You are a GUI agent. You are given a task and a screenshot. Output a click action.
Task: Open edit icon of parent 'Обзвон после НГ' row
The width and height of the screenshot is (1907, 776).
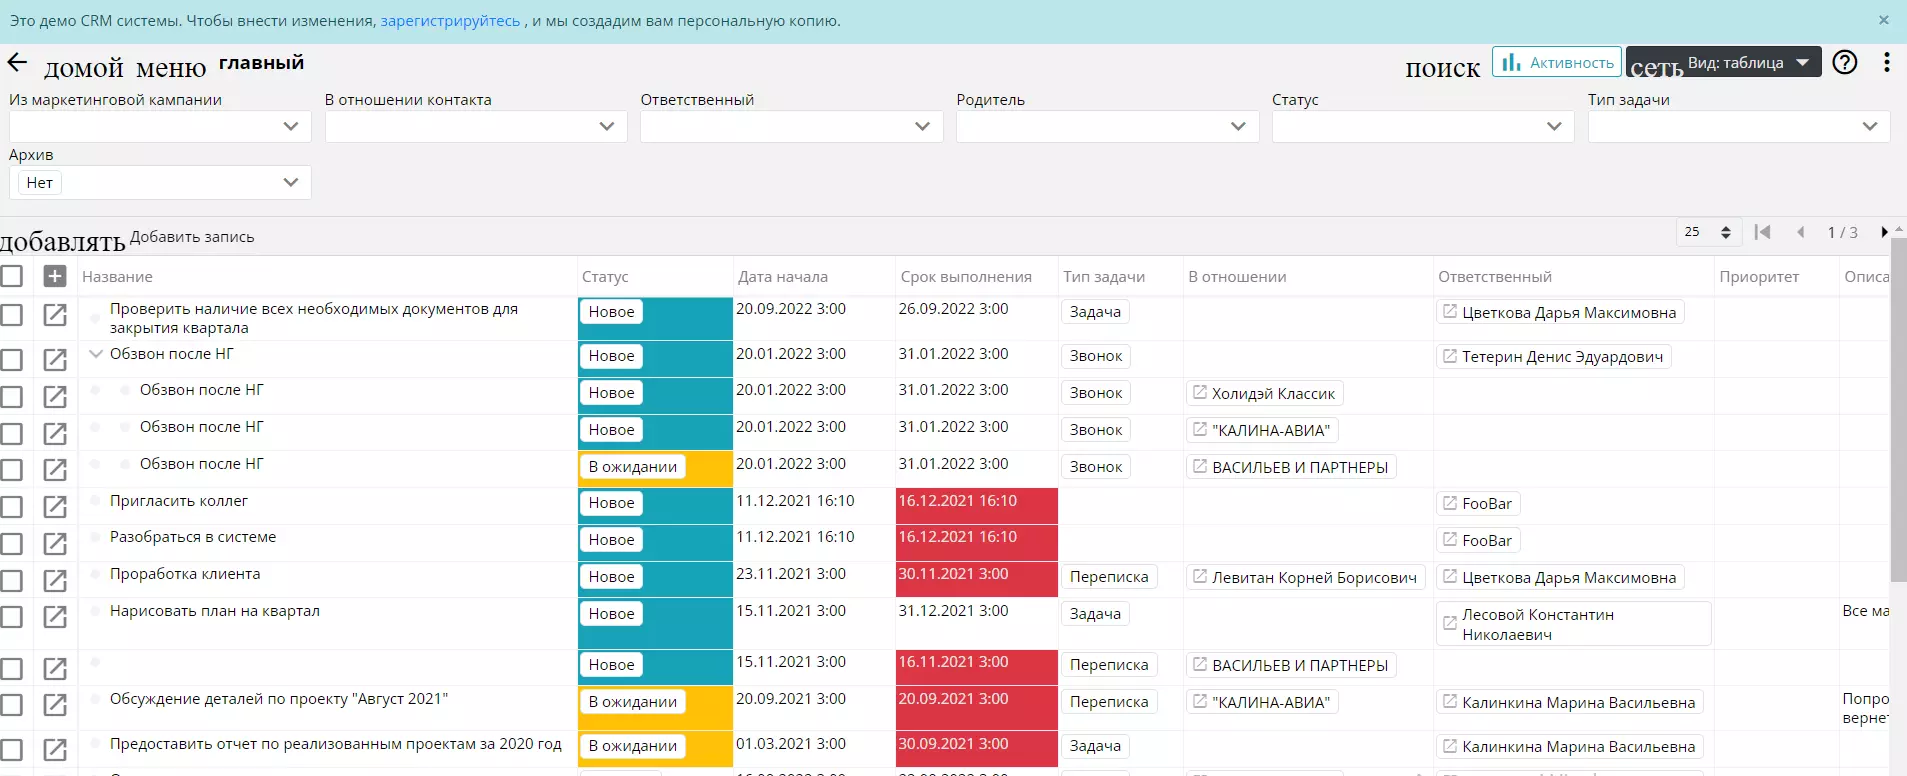[55, 360]
